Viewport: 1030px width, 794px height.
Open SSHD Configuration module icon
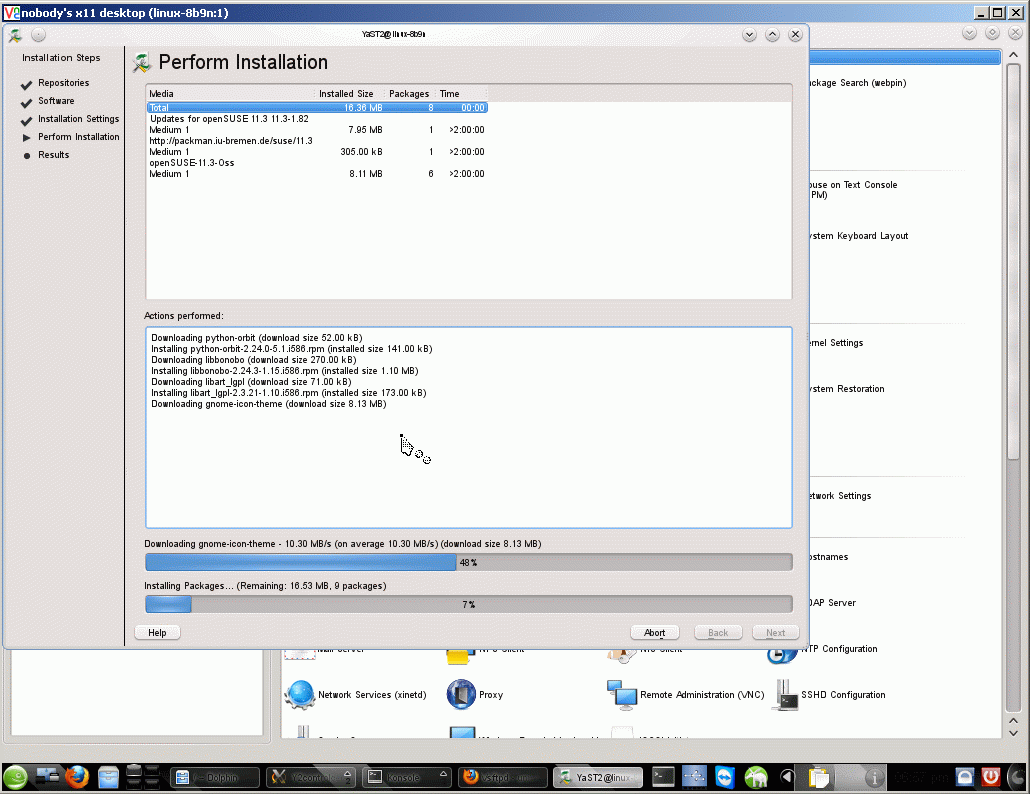[785, 695]
